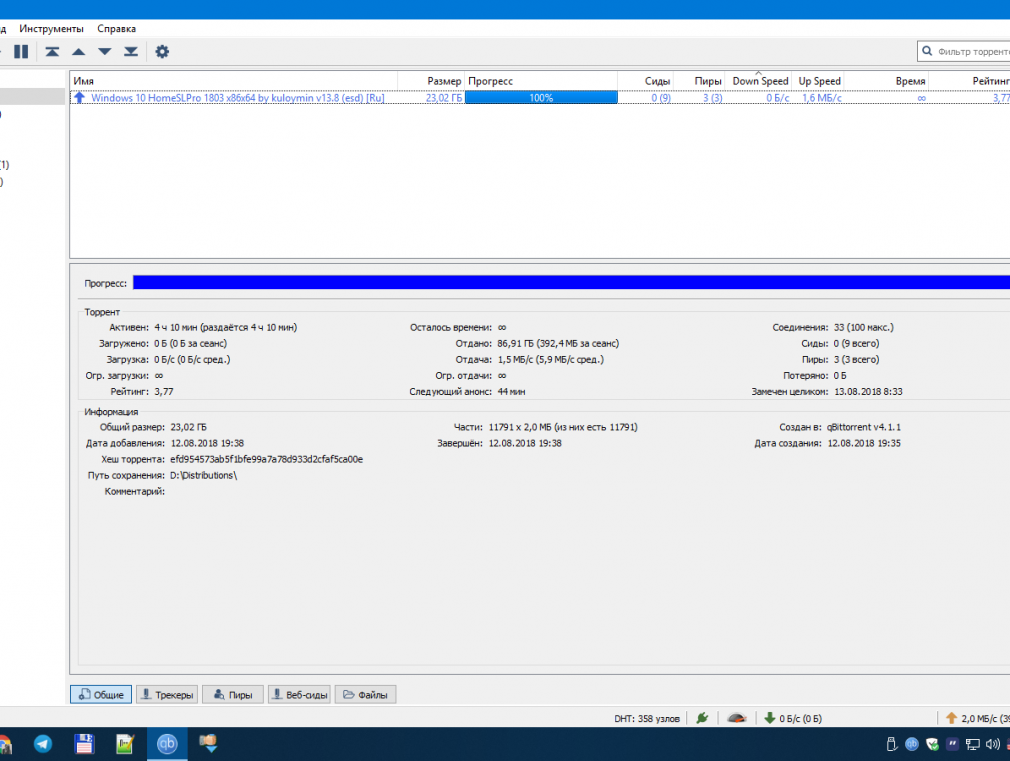
Task: Sort by the Время column header
Action: [886, 81]
